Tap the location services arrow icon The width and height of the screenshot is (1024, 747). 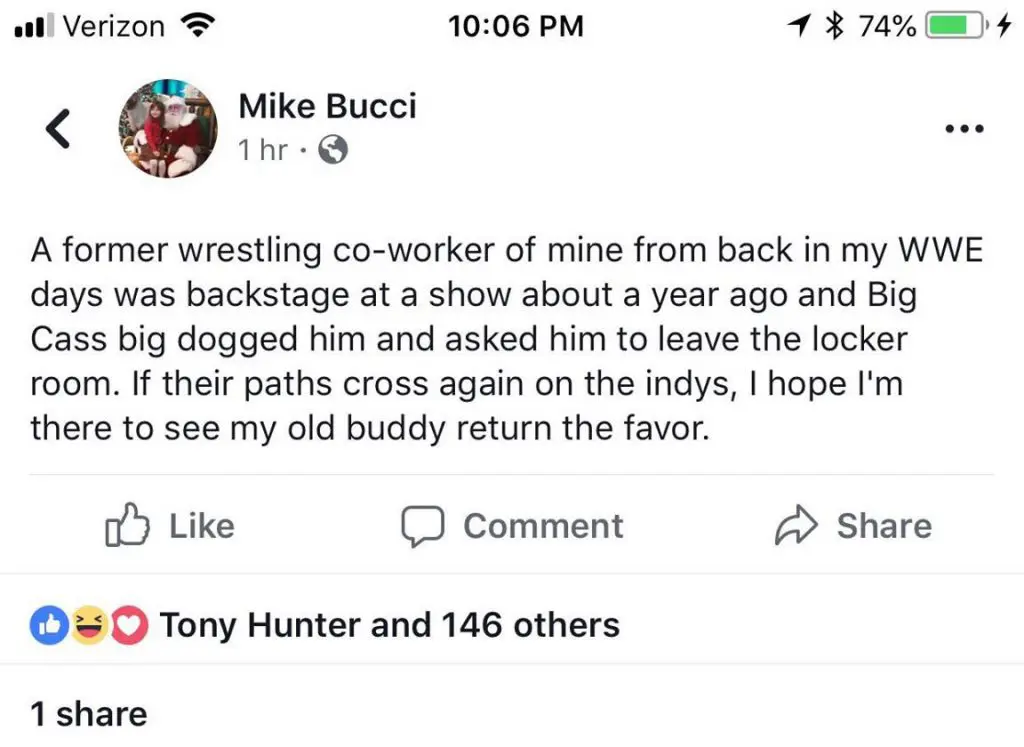click(x=800, y=26)
